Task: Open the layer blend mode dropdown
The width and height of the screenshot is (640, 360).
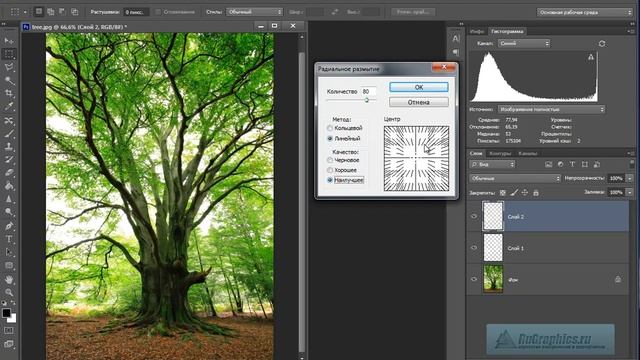Action: pyautogui.click(x=515, y=178)
